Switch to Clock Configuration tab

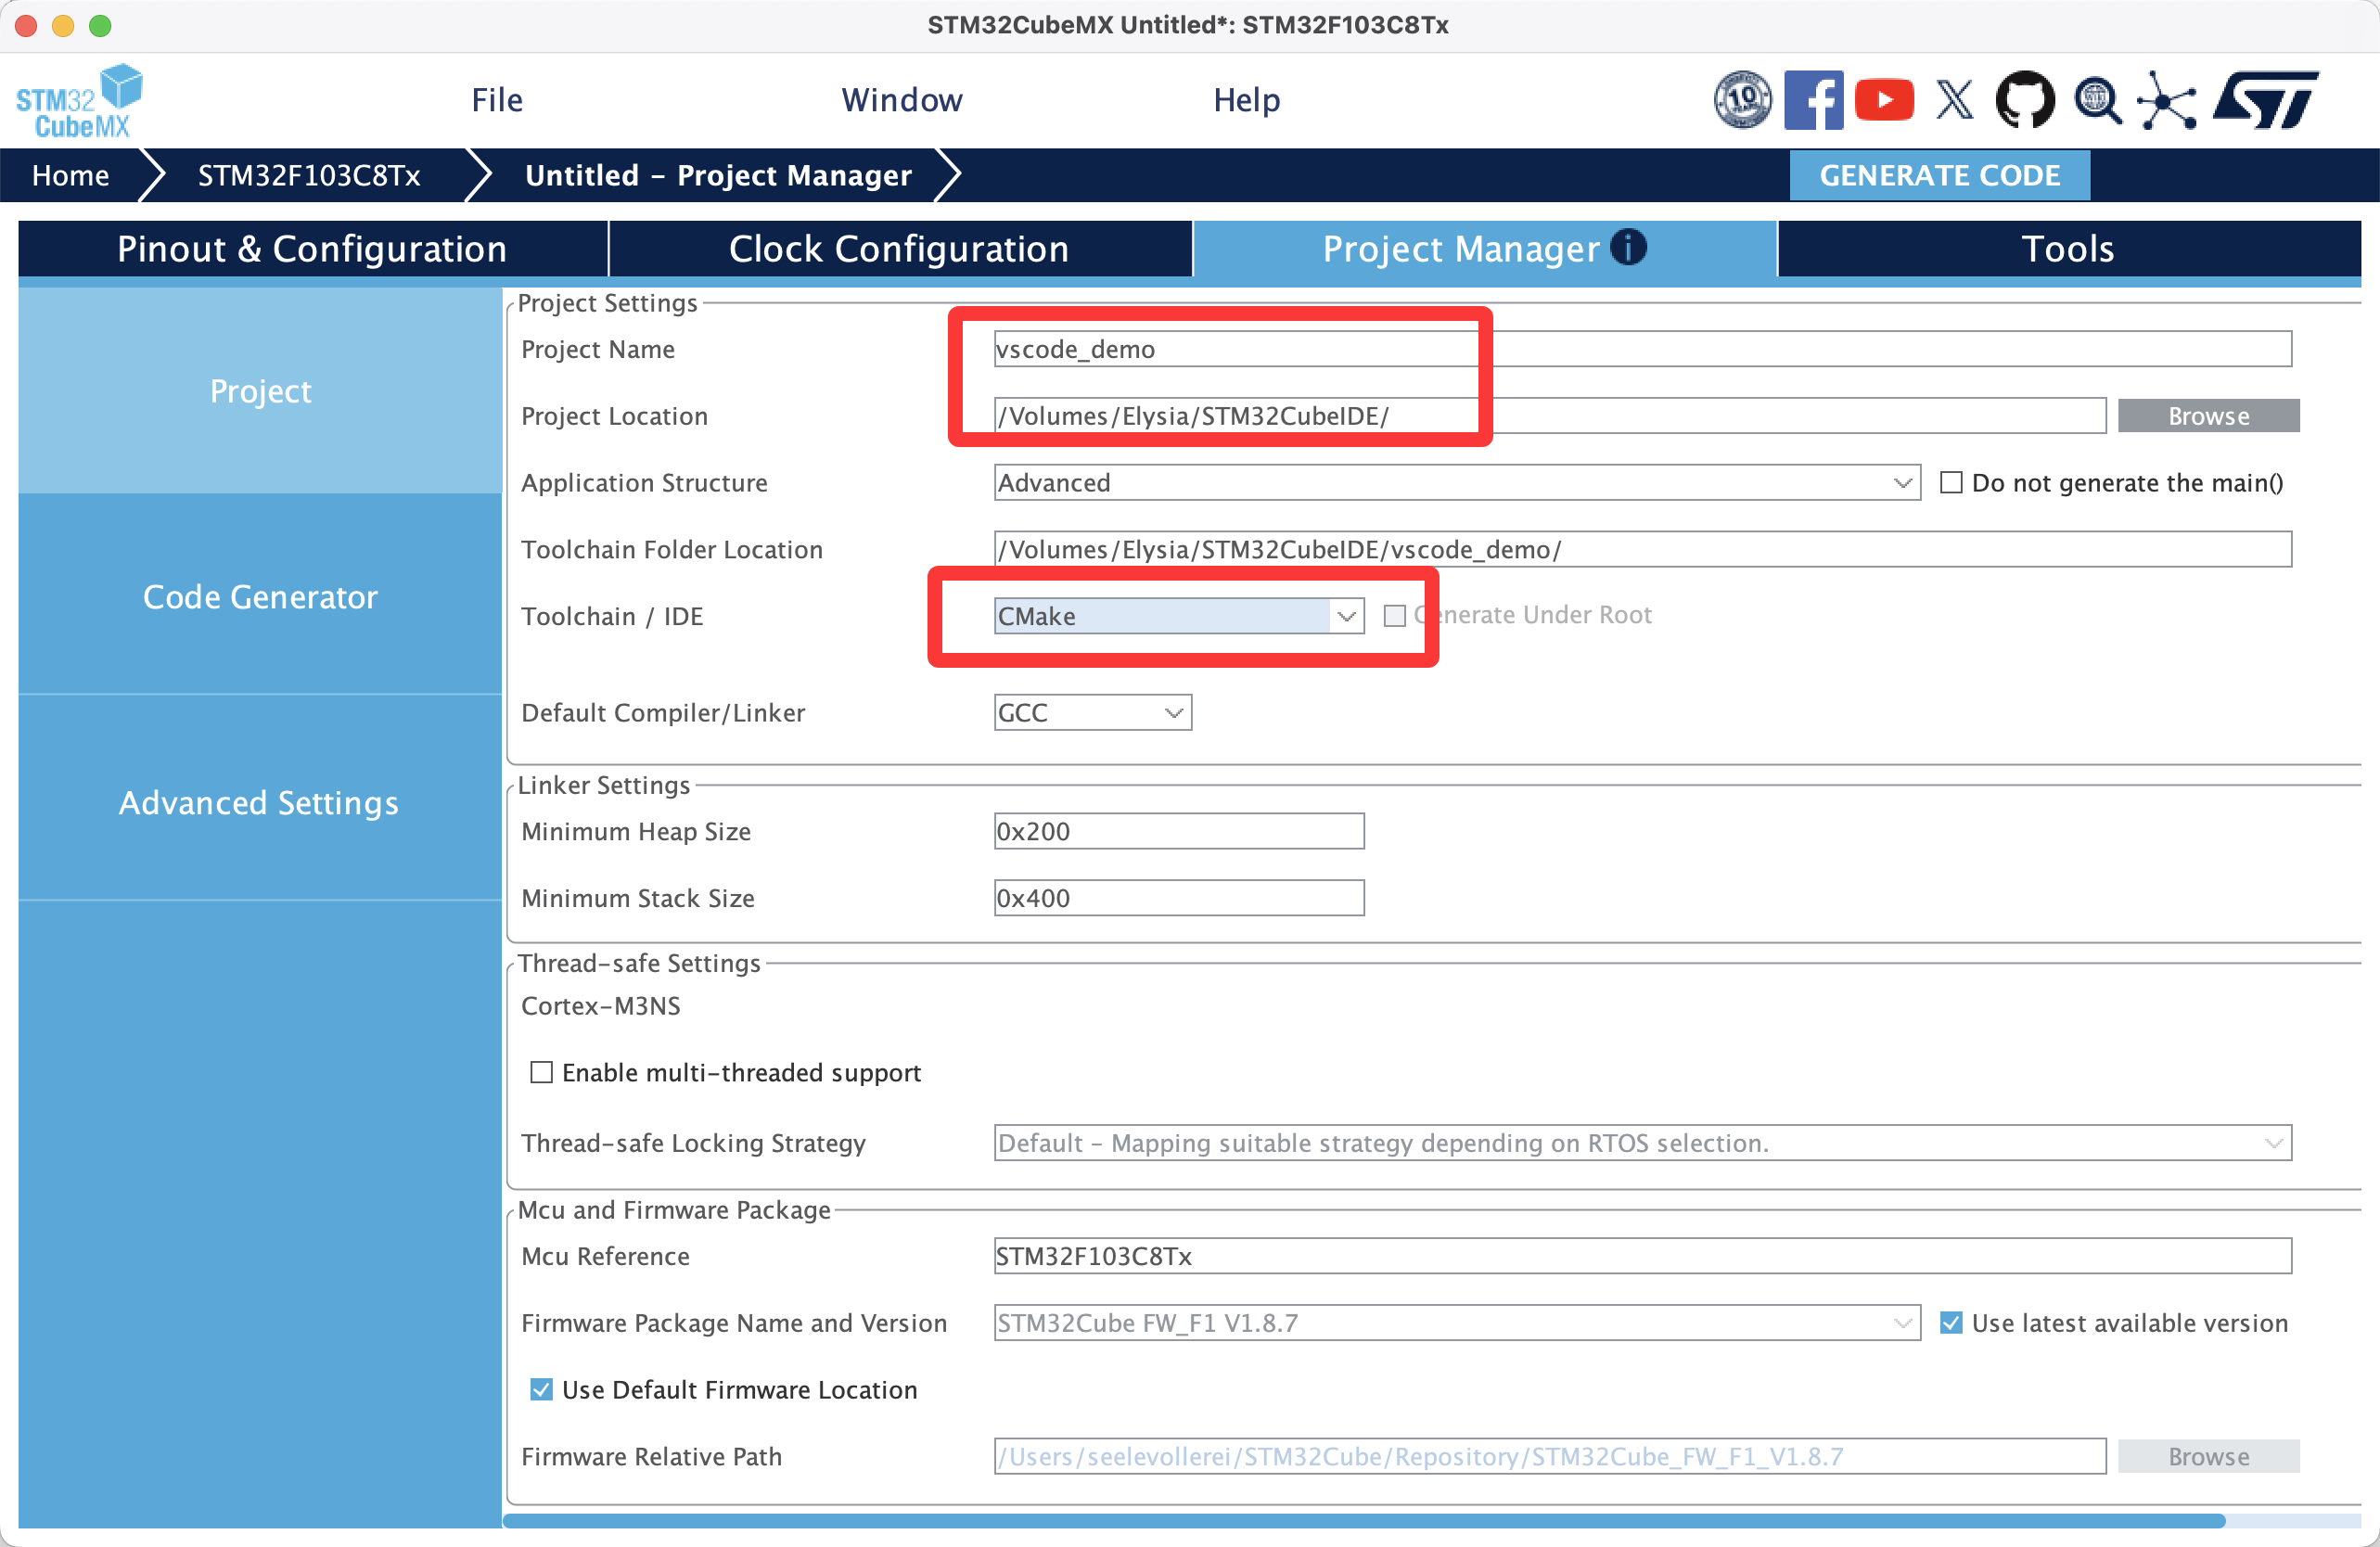click(x=898, y=249)
